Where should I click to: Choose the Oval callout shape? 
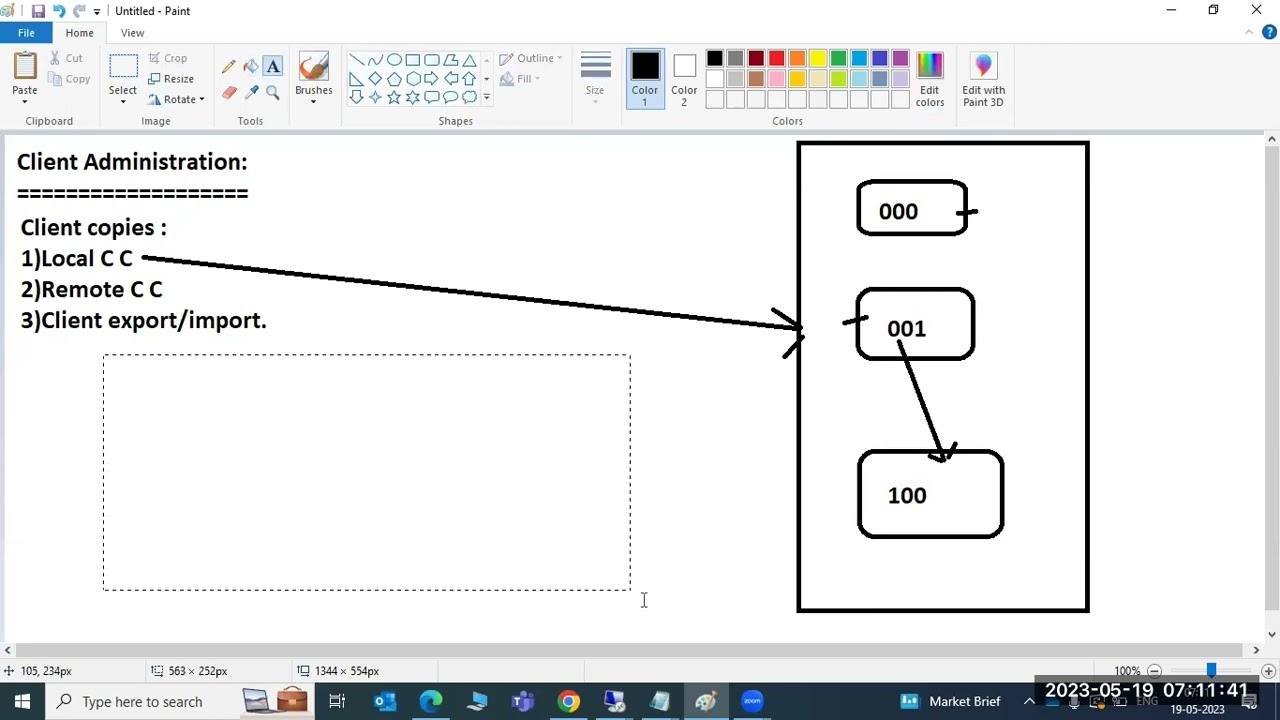tap(450, 97)
